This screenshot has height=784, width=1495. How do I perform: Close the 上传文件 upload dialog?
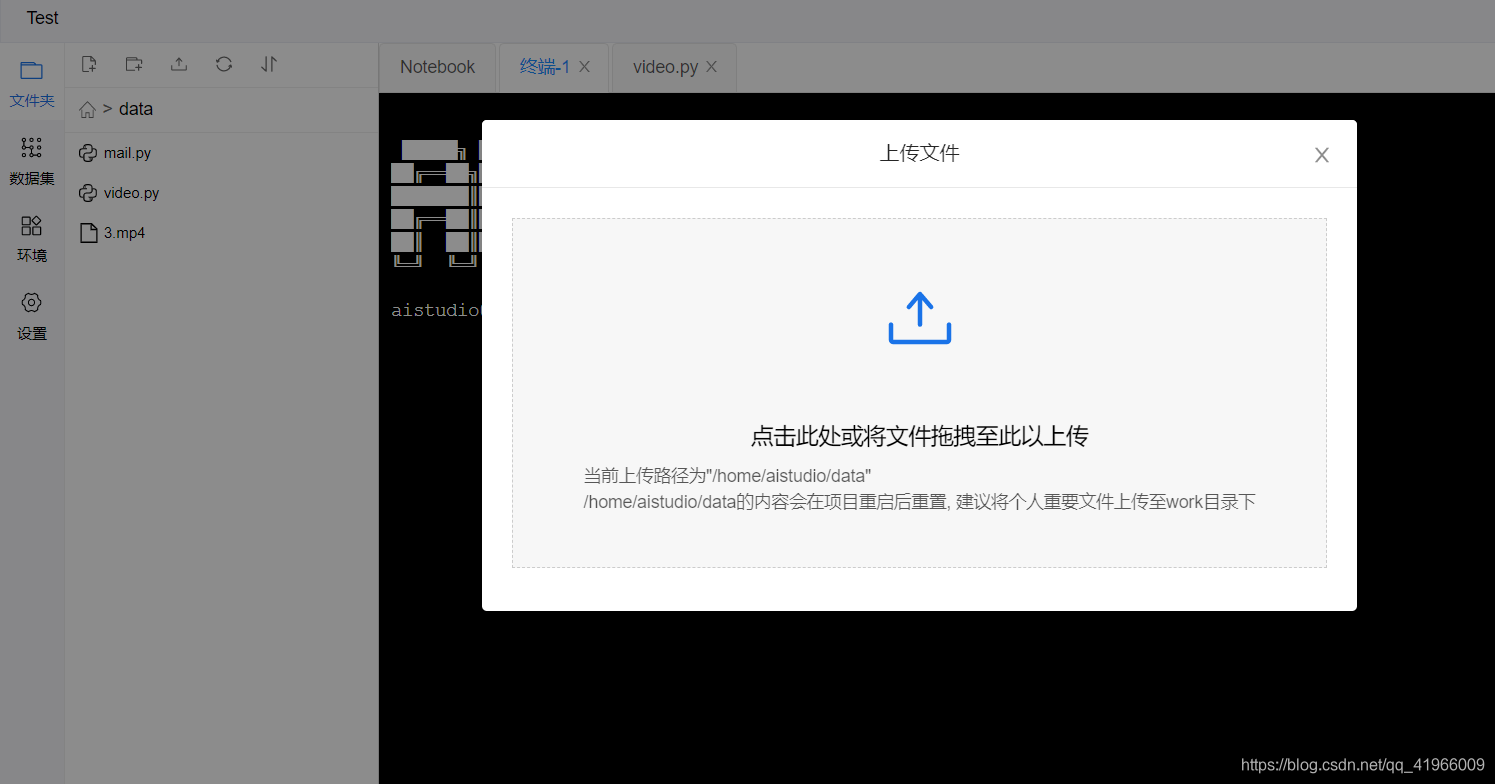pyautogui.click(x=1321, y=155)
